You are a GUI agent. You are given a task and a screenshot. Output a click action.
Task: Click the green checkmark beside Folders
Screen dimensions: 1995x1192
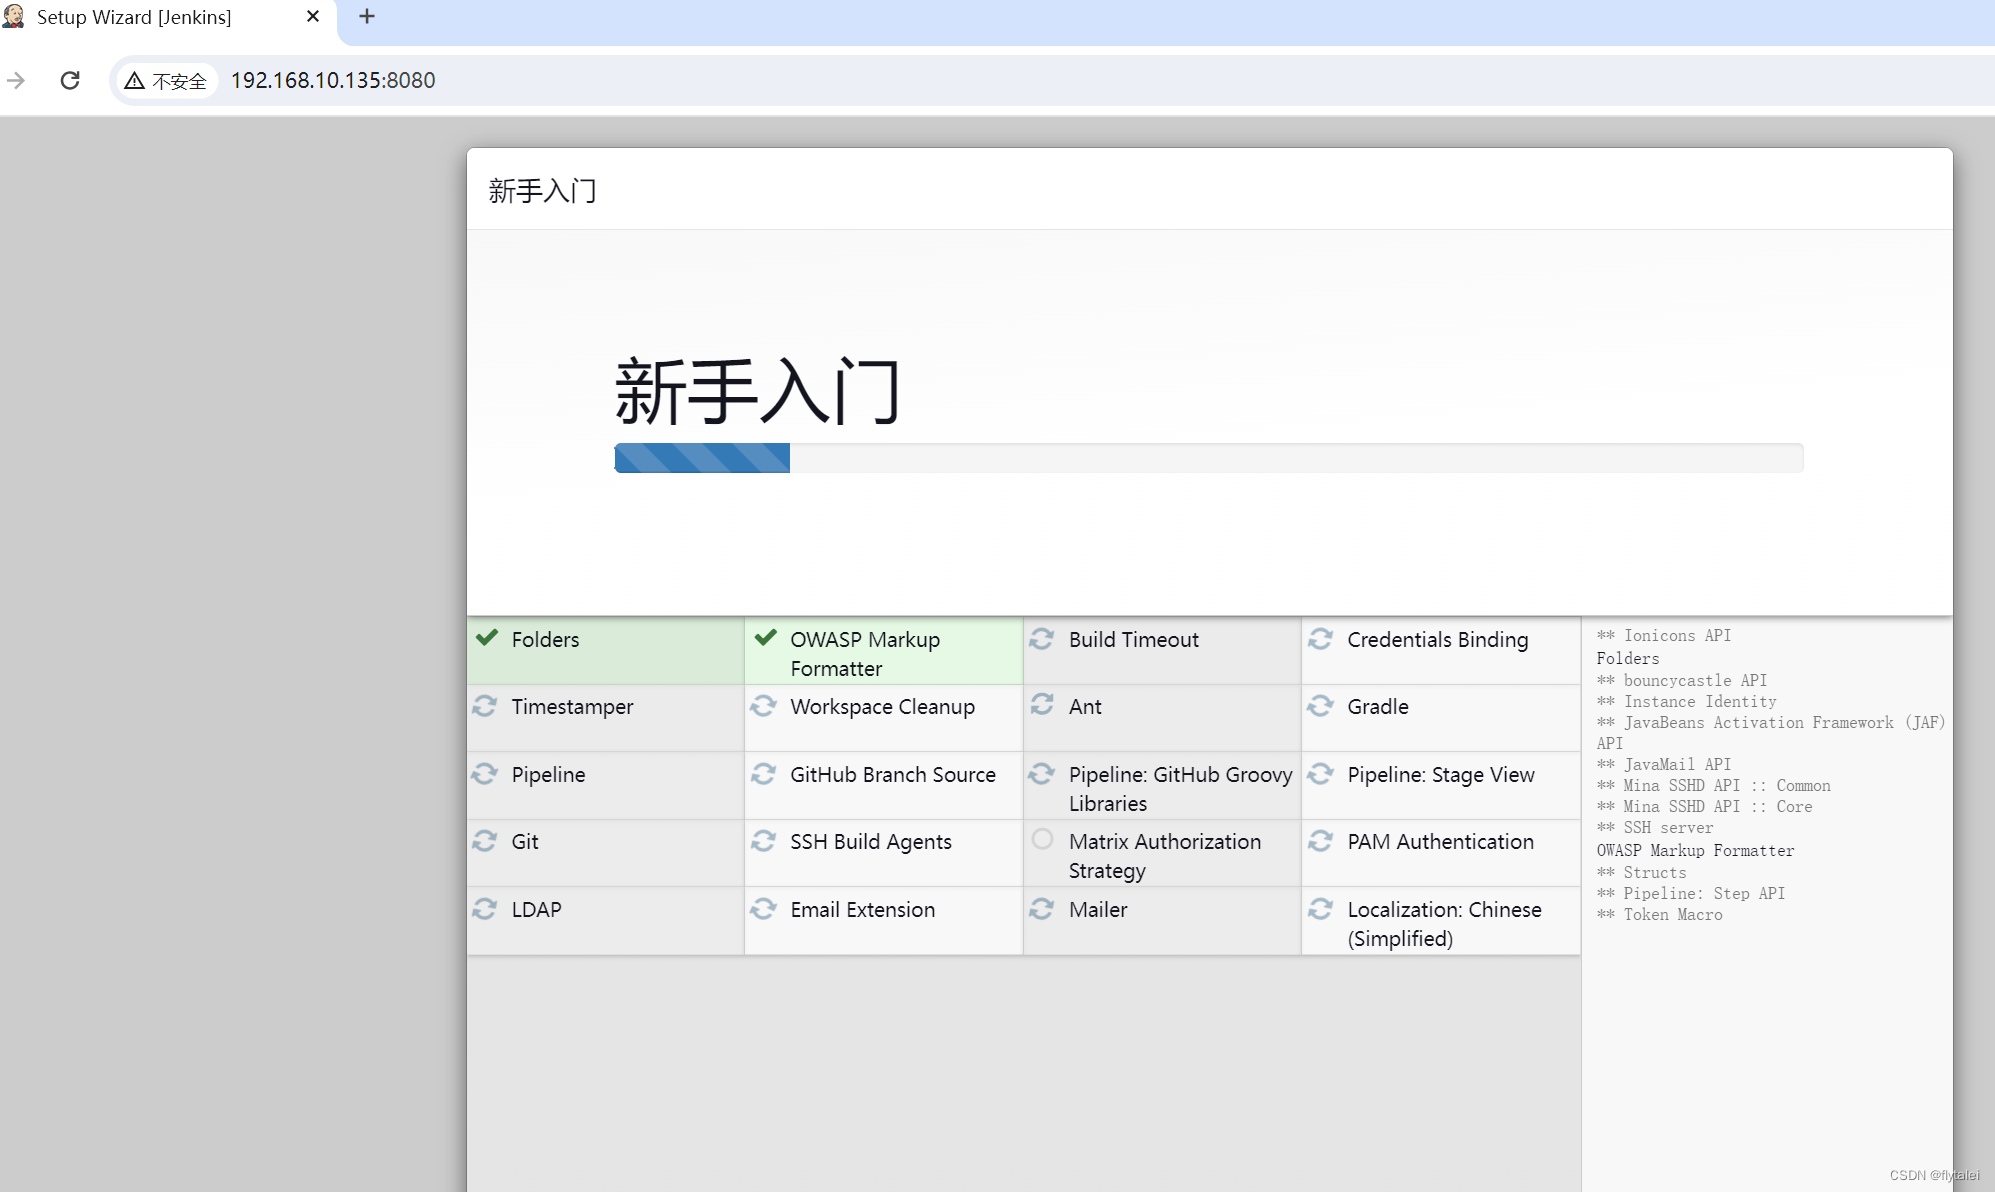pyautogui.click(x=487, y=638)
